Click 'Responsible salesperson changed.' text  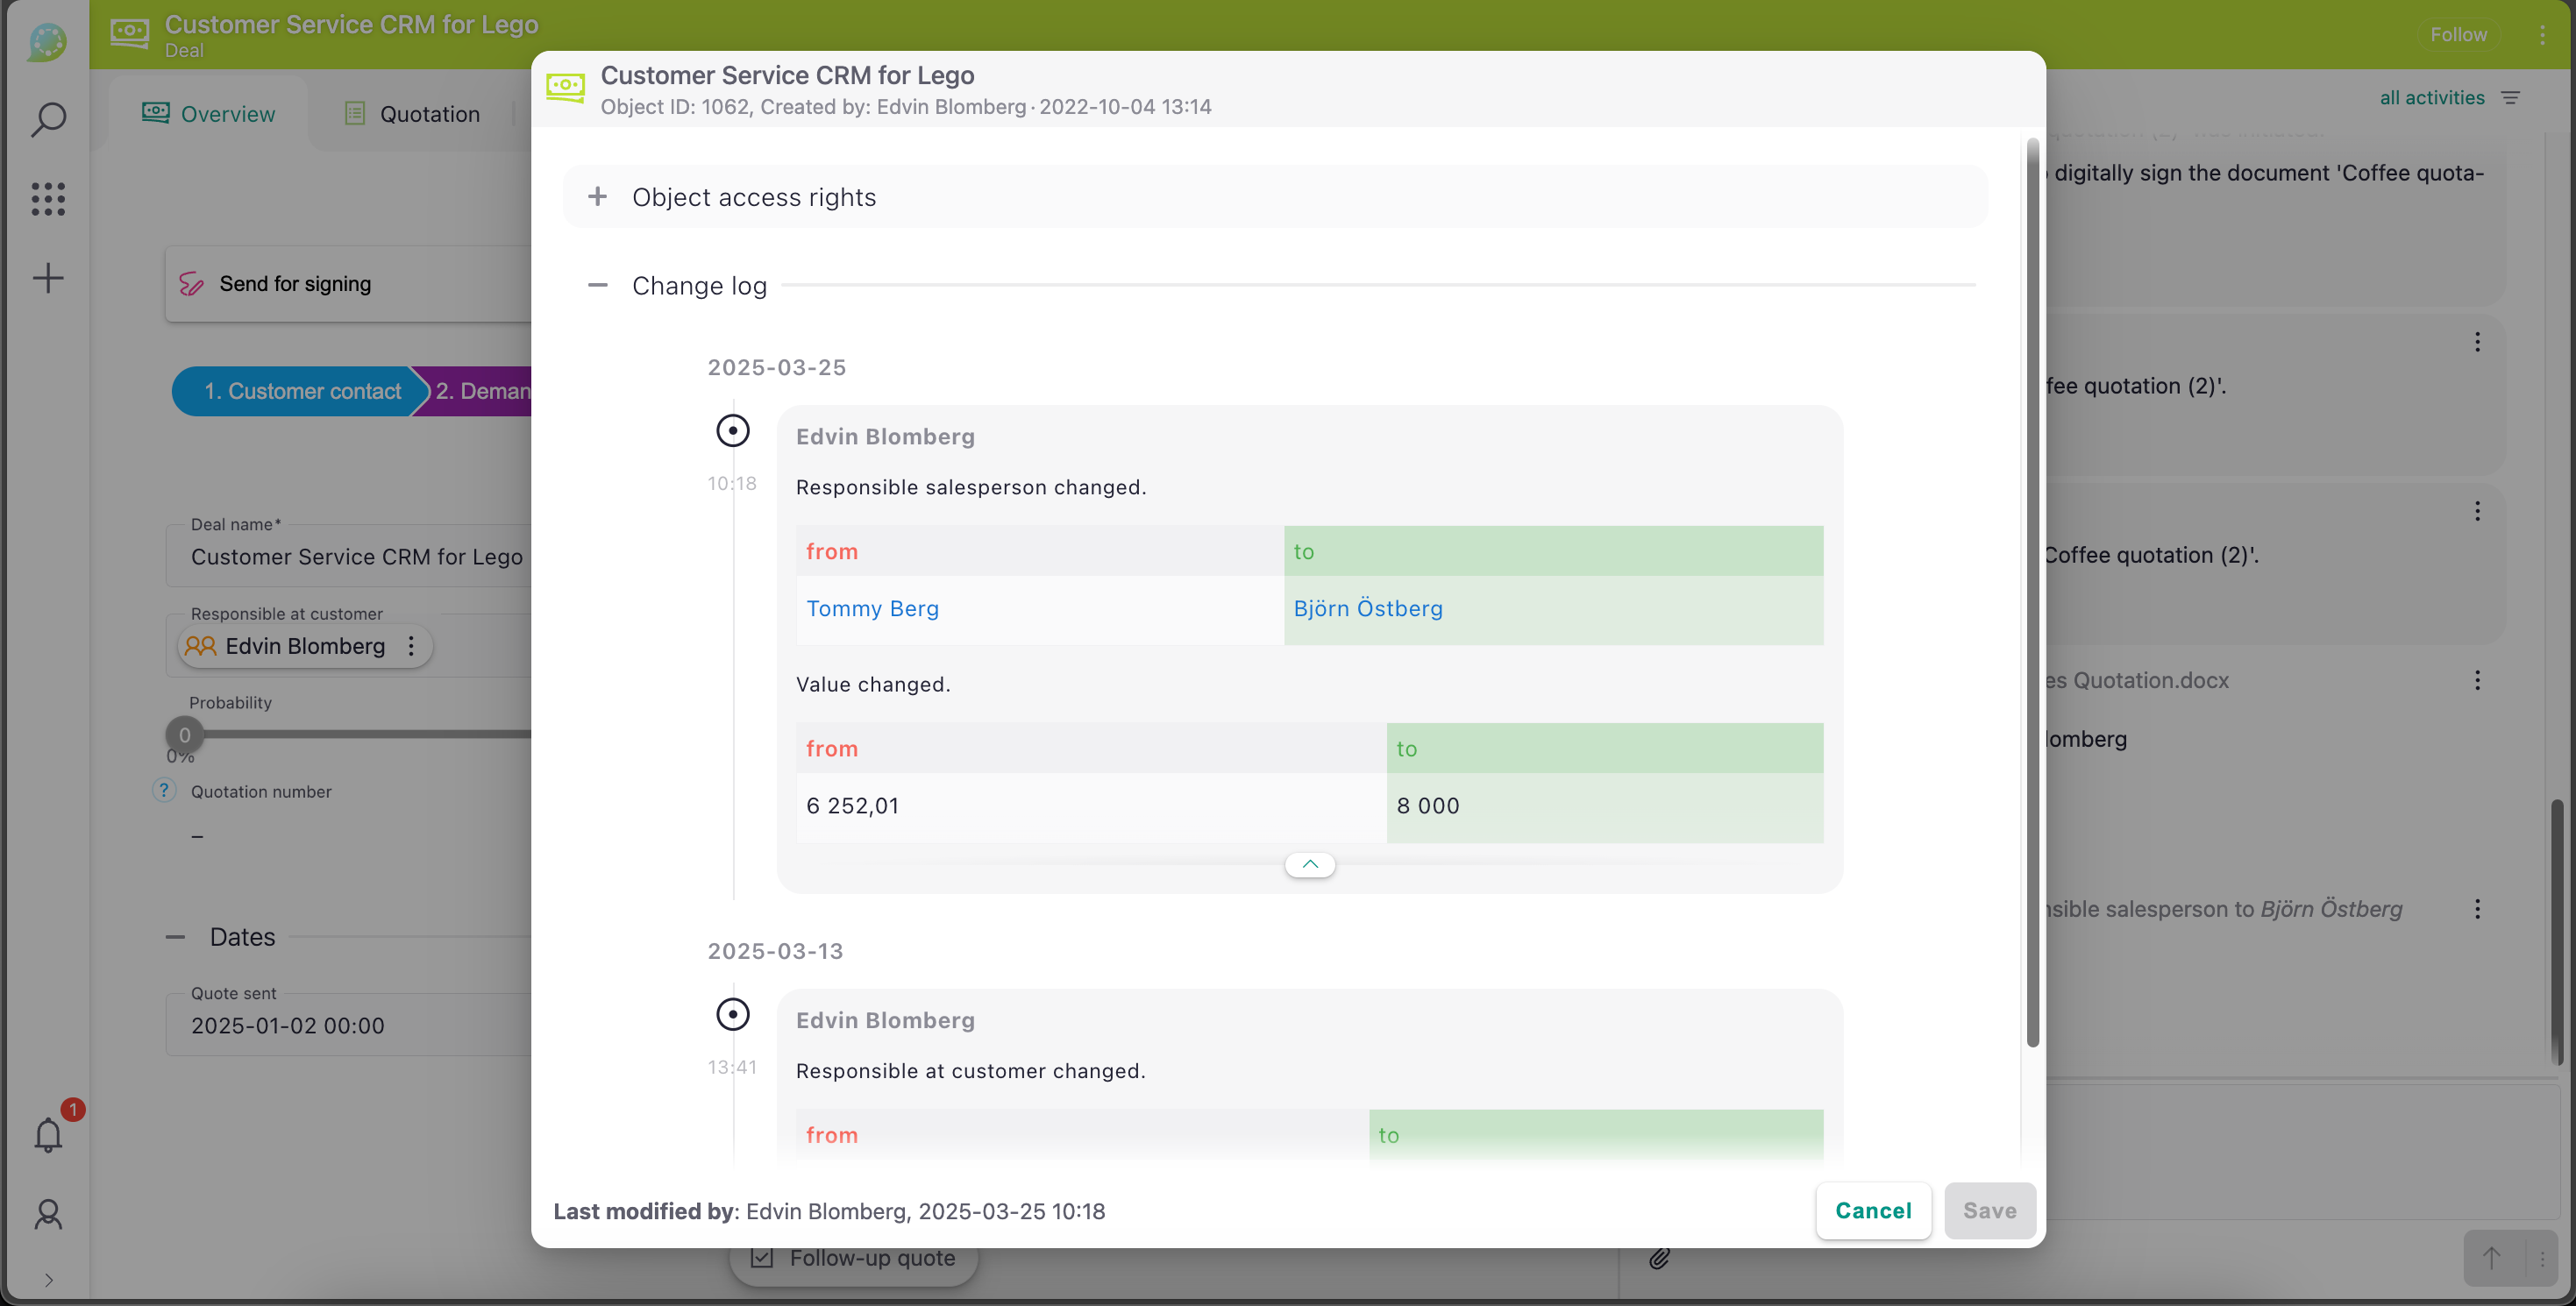tap(970, 487)
